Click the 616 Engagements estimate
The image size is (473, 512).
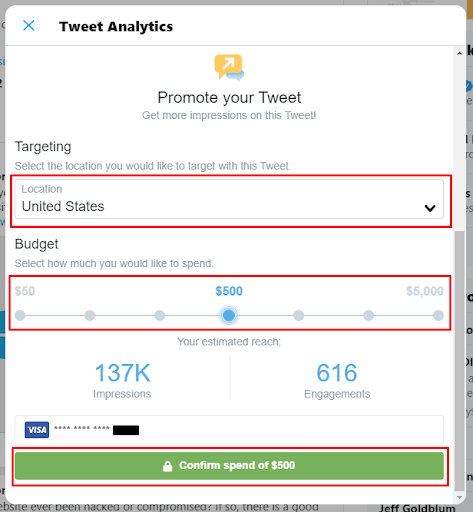(337, 380)
